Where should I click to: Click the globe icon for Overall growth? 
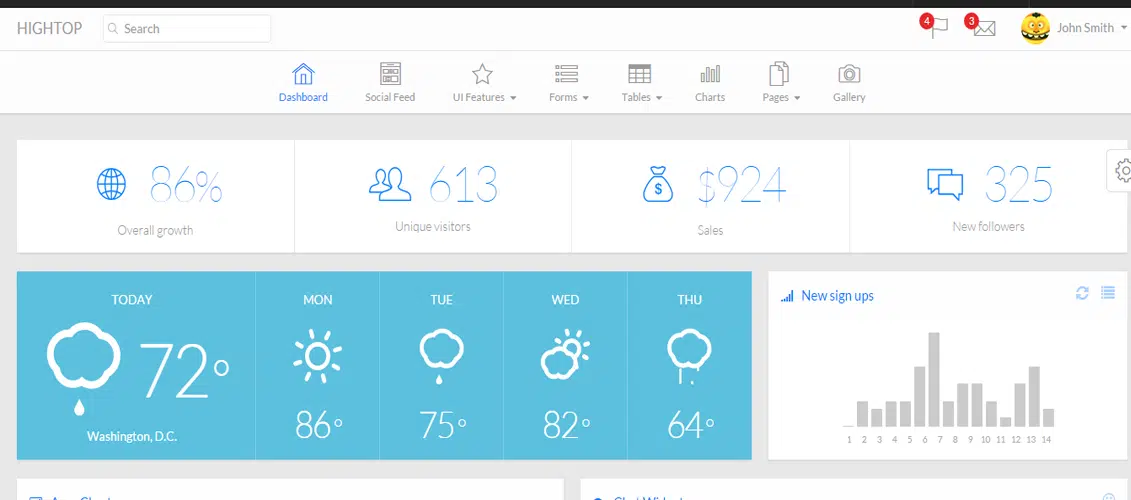tap(111, 184)
